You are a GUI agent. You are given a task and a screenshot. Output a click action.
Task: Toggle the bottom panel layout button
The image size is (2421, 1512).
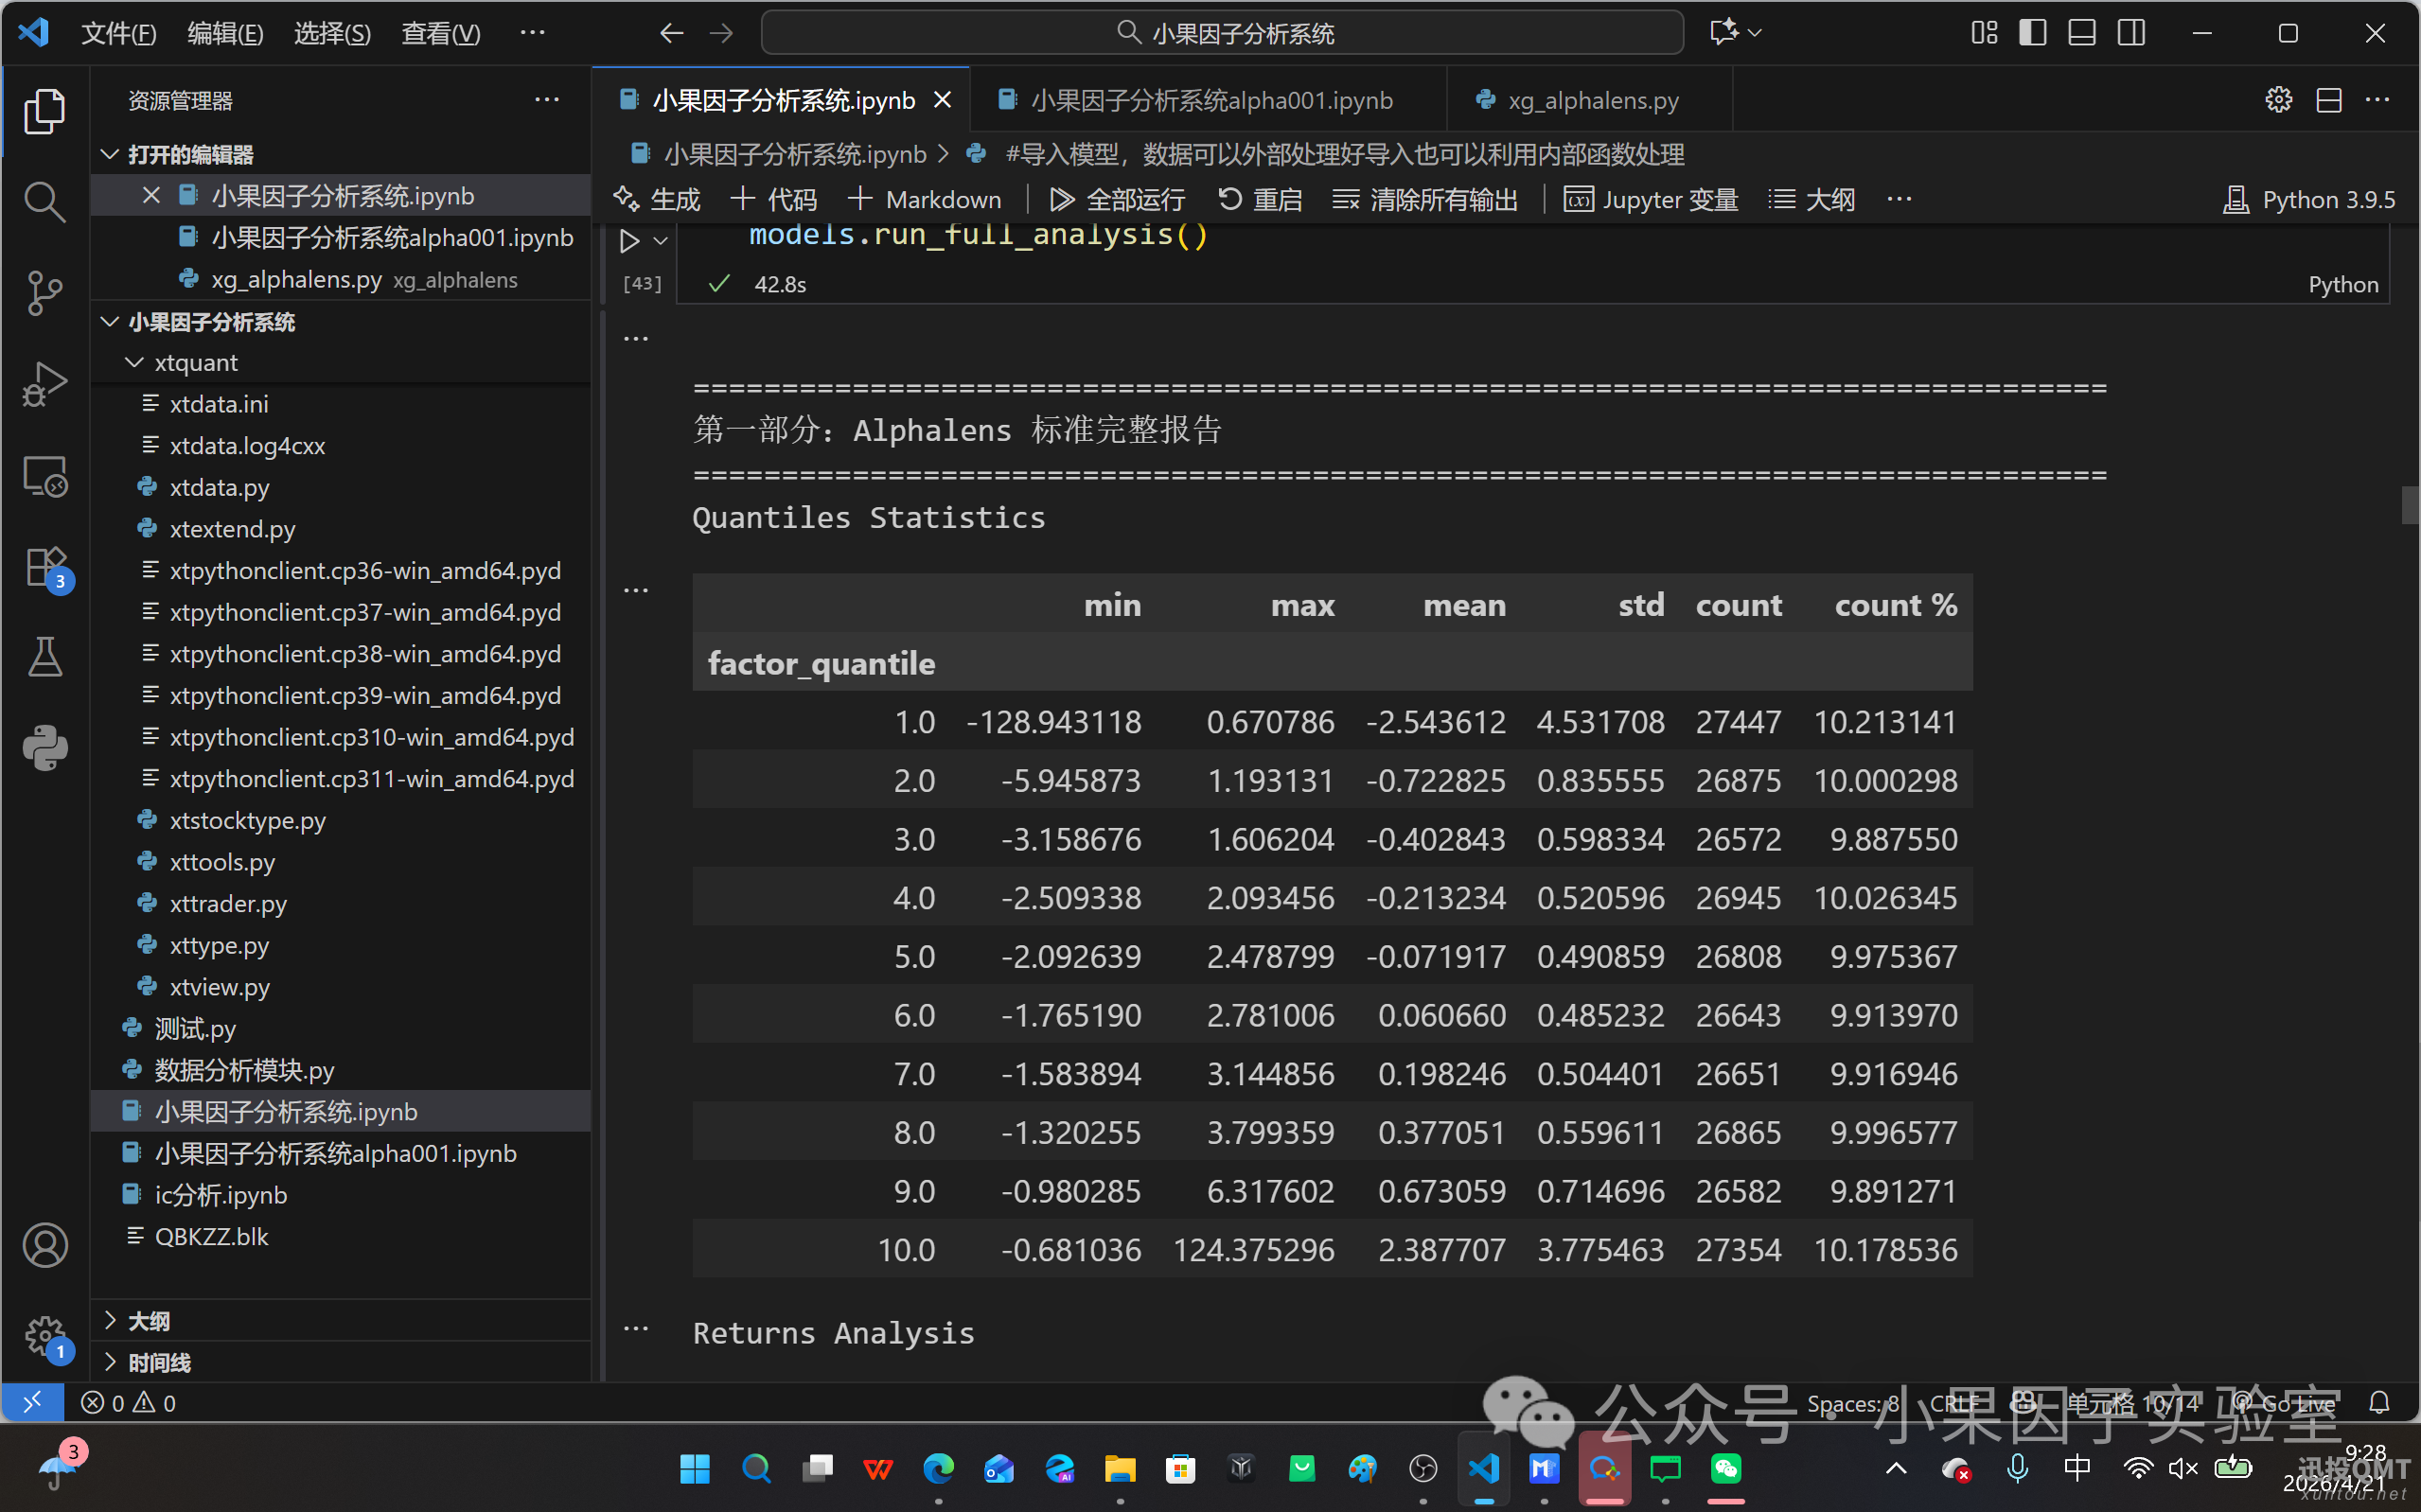(2082, 33)
